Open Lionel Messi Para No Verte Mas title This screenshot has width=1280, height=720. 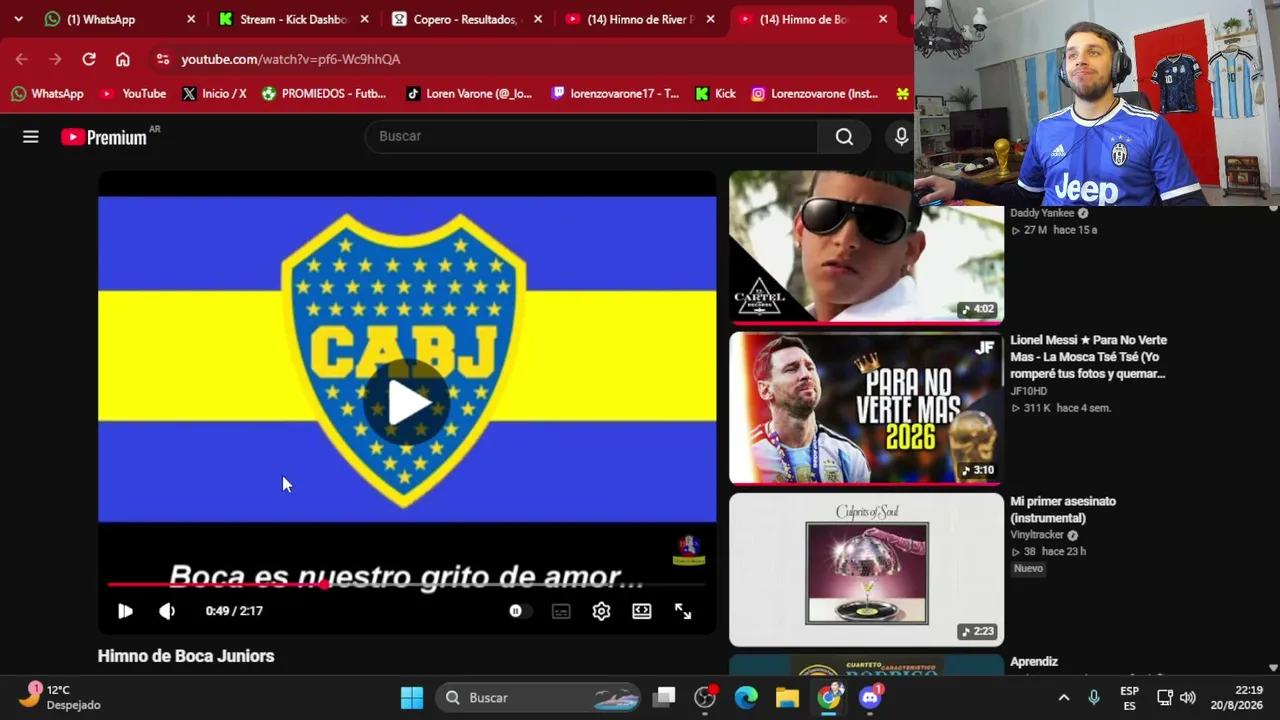pos(1089,357)
